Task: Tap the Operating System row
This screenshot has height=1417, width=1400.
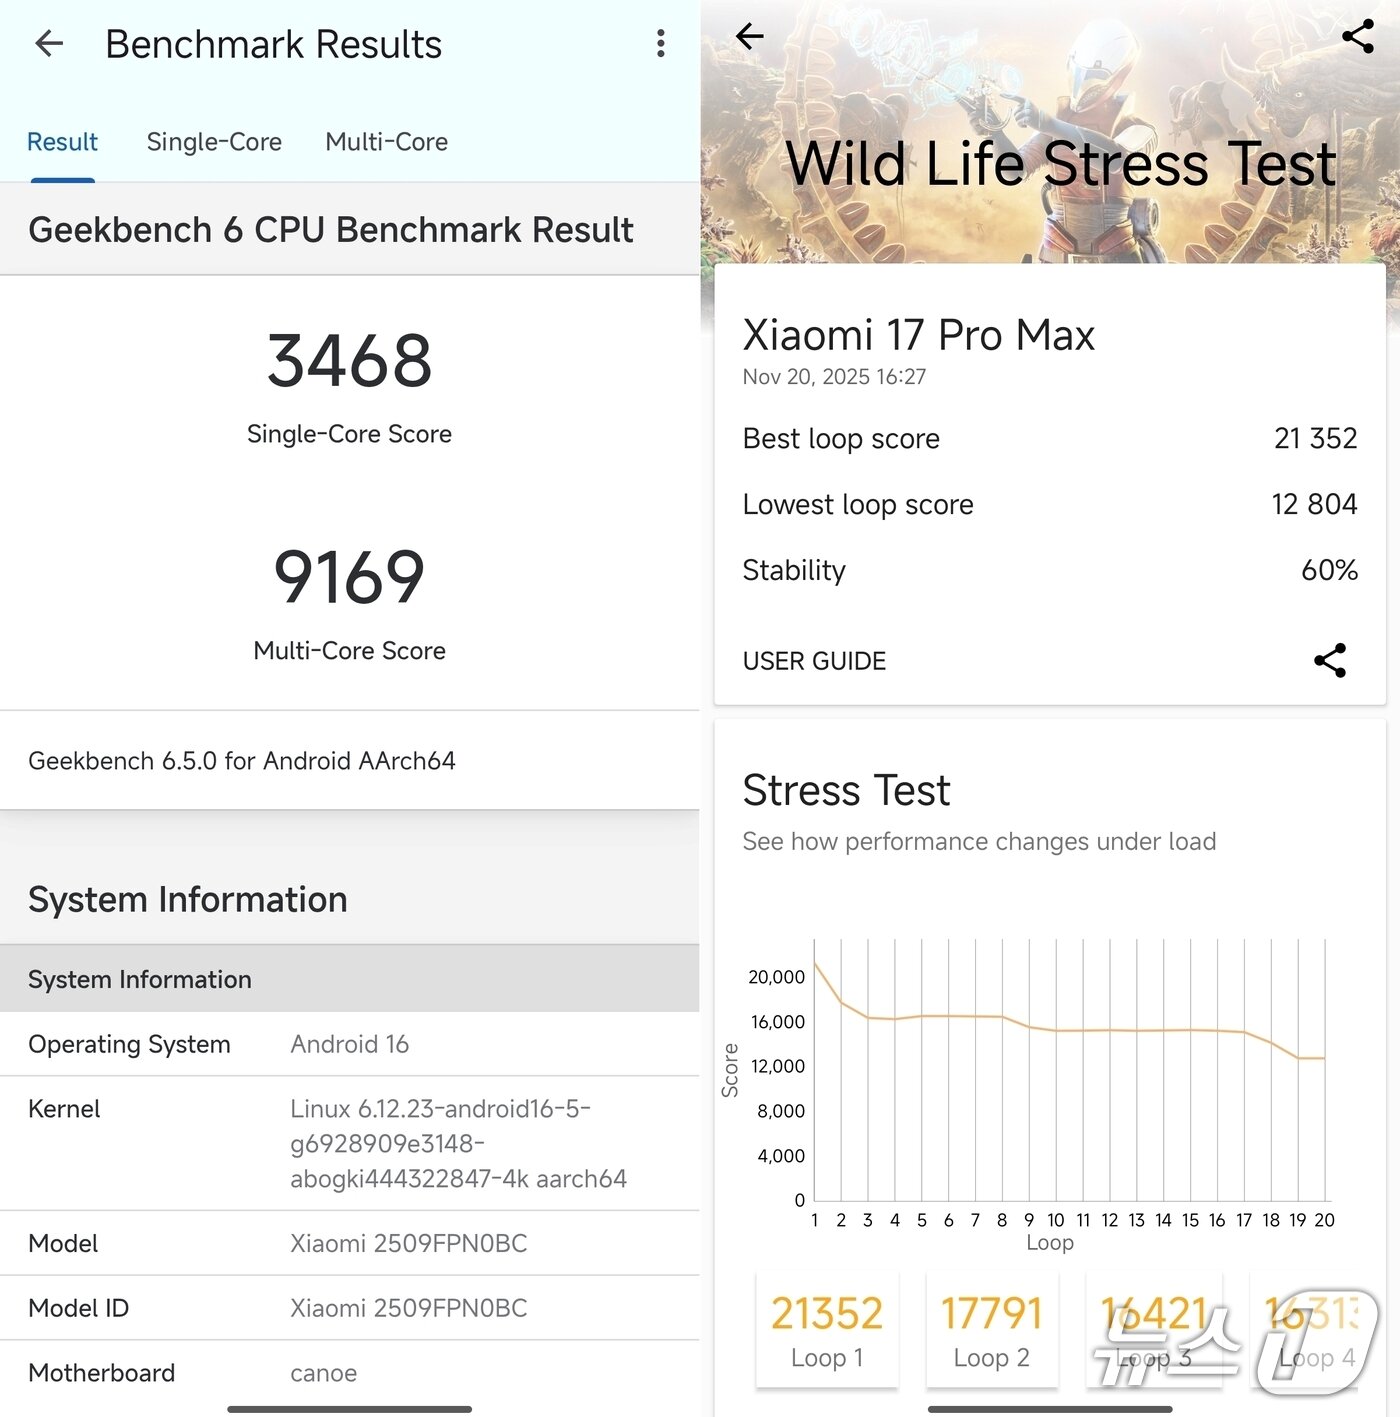Action: 349,1044
